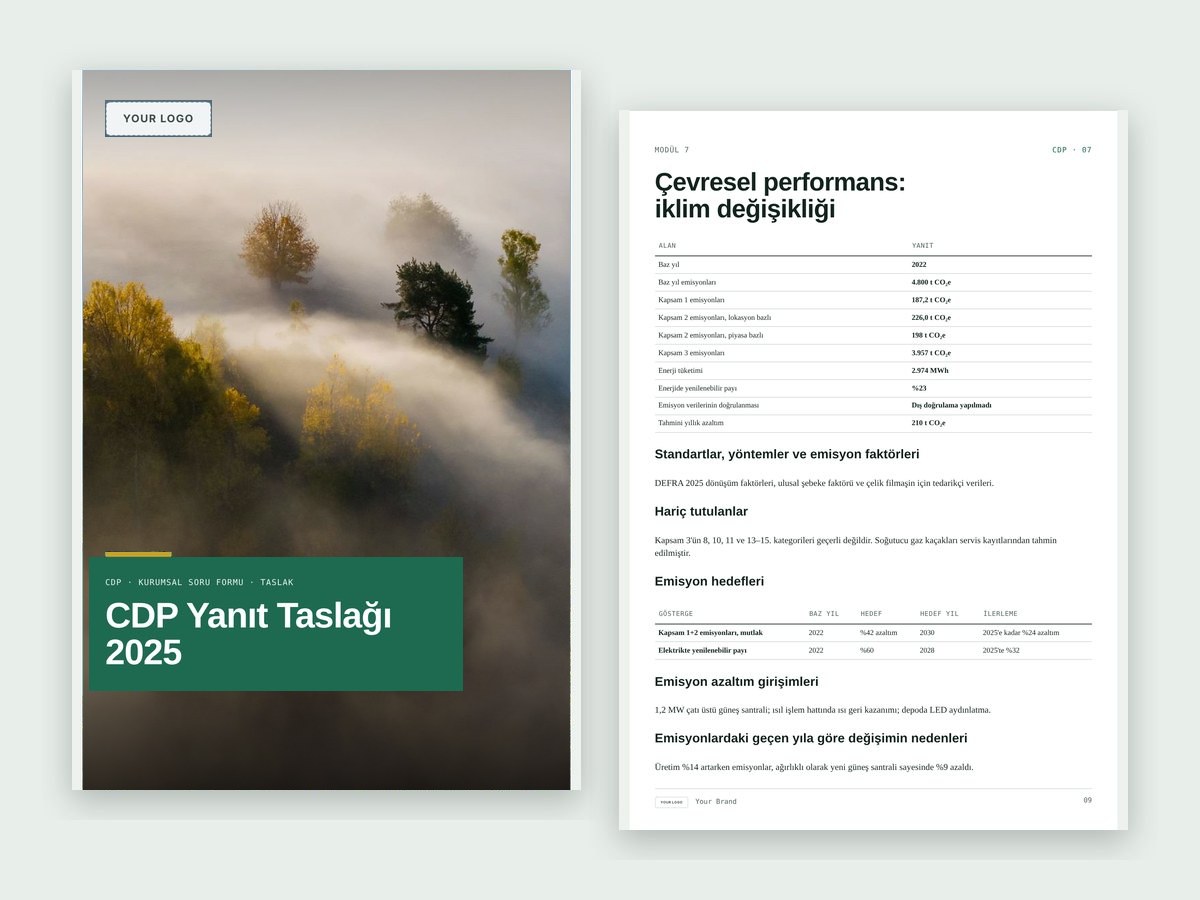Click the 'Emisyon azaltım girişimleri' heading
1200x900 pixels.
click(736, 682)
